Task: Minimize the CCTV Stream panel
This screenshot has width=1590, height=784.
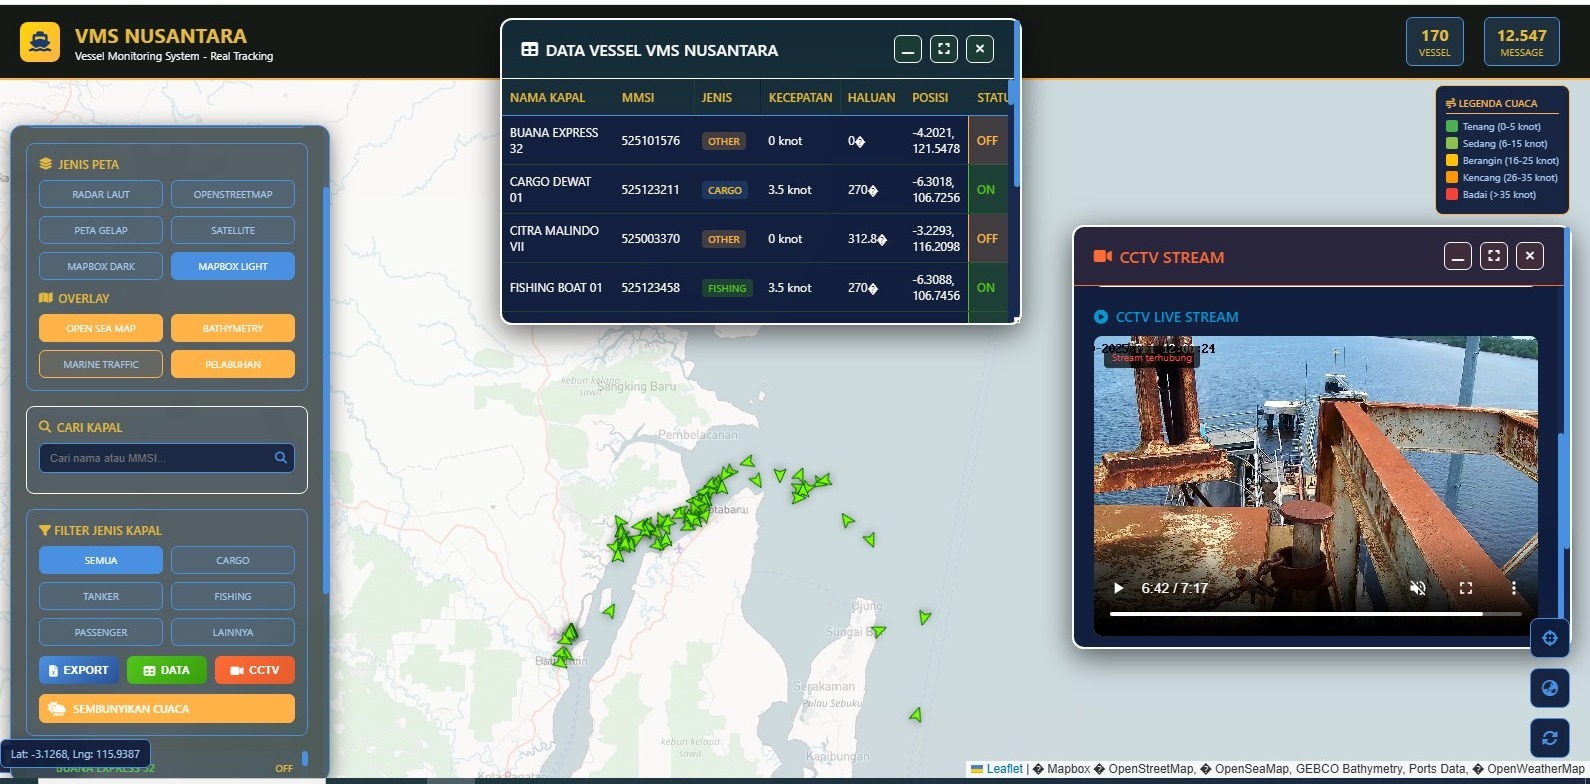Action: (x=1458, y=256)
